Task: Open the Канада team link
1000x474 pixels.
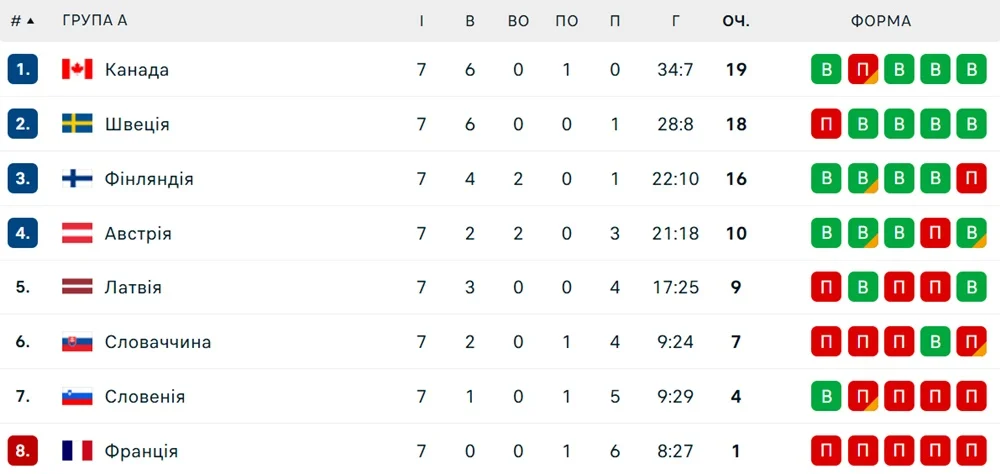Action: [x=136, y=70]
